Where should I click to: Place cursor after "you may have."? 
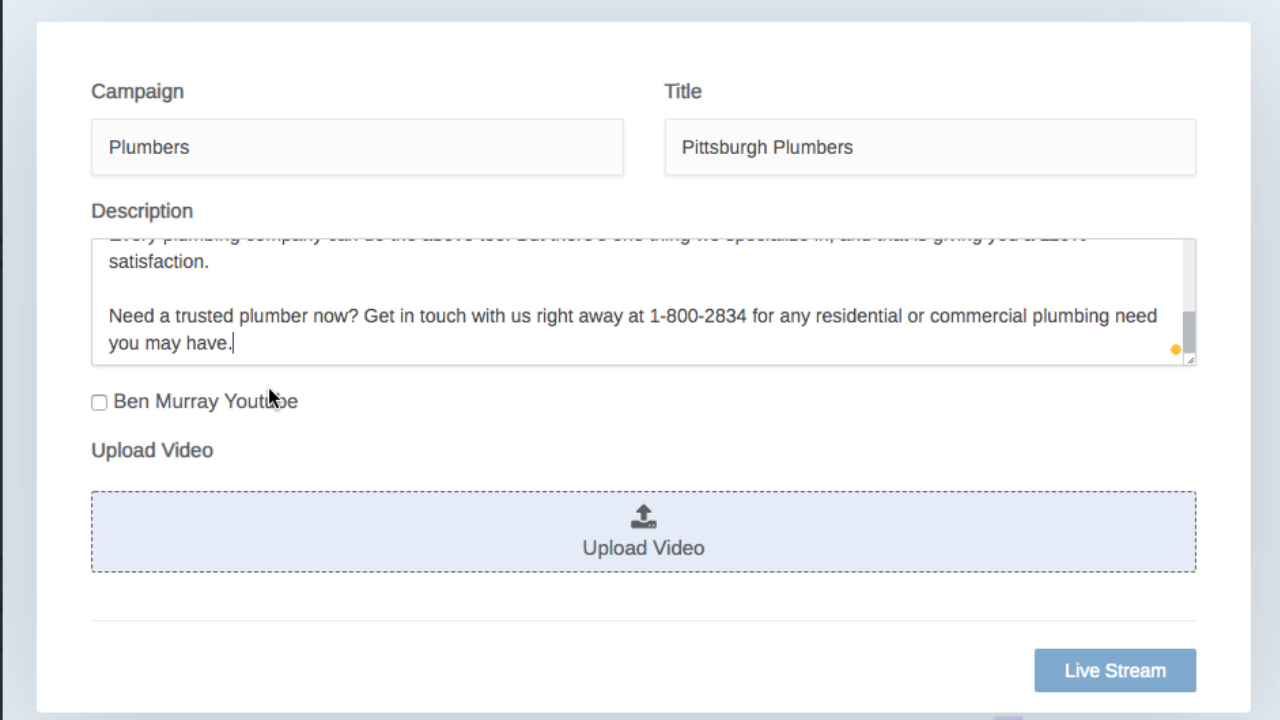[233, 344]
